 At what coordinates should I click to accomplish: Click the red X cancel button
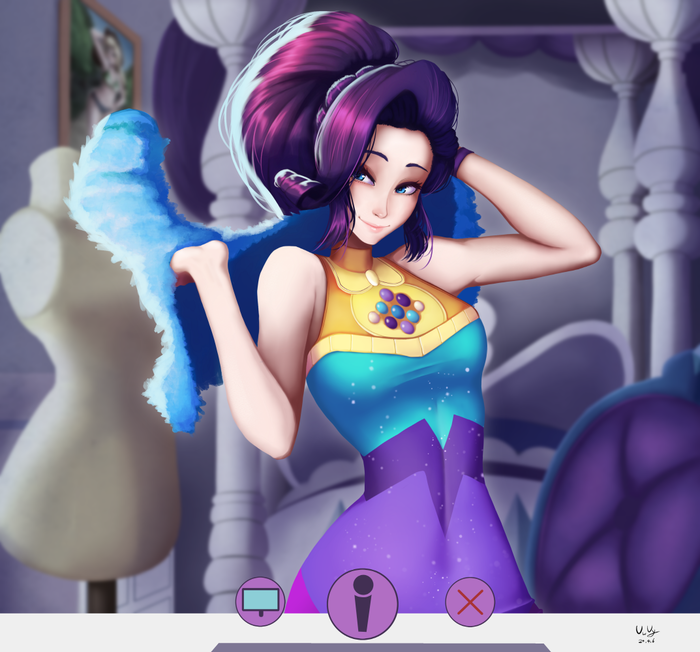click(x=470, y=602)
